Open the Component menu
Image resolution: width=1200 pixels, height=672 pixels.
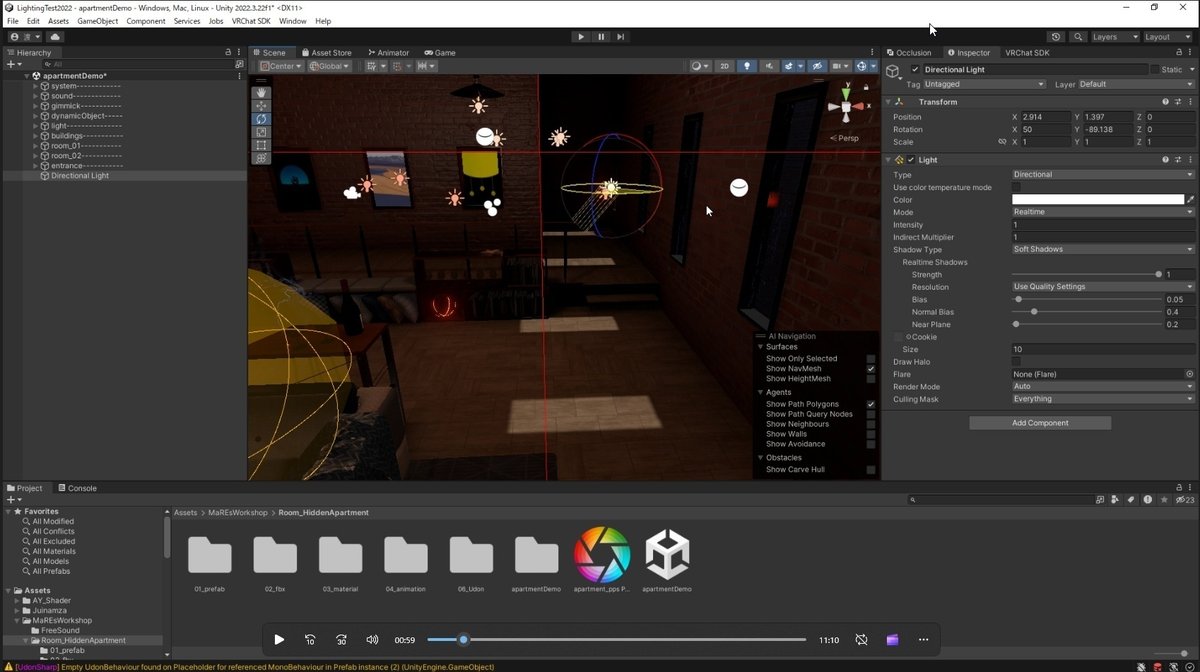click(x=146, y=21)
